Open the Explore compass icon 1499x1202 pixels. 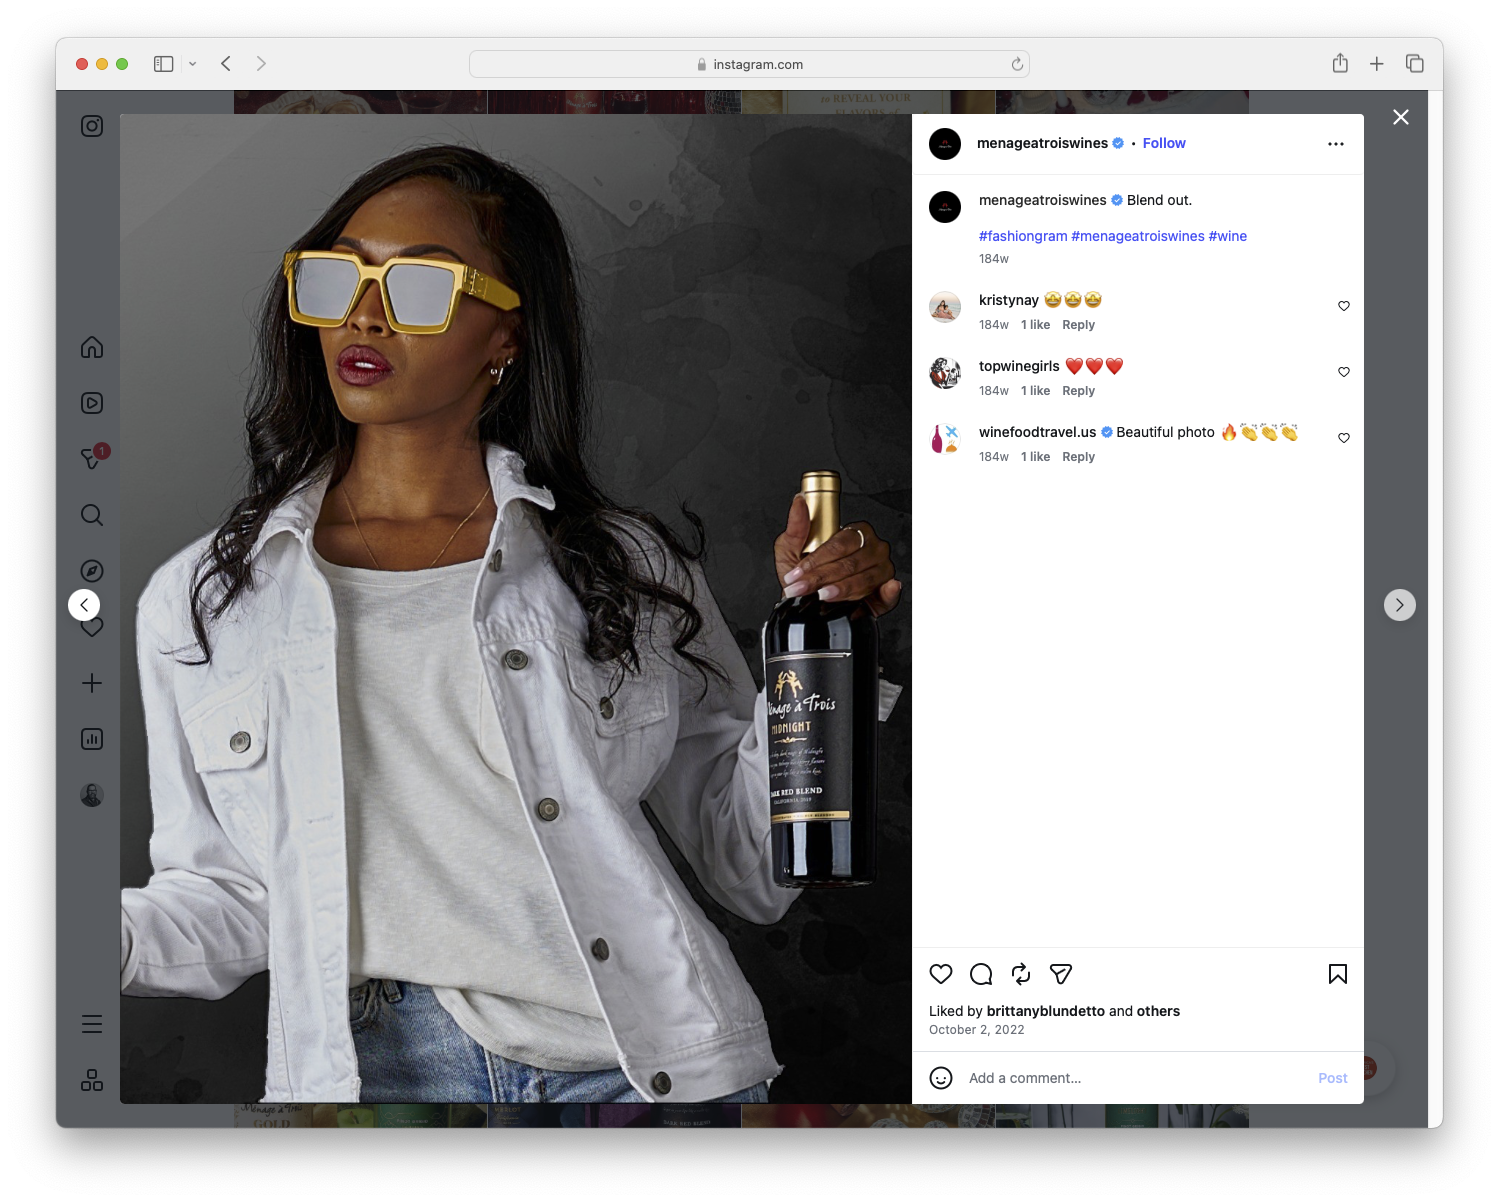(92, 570)
